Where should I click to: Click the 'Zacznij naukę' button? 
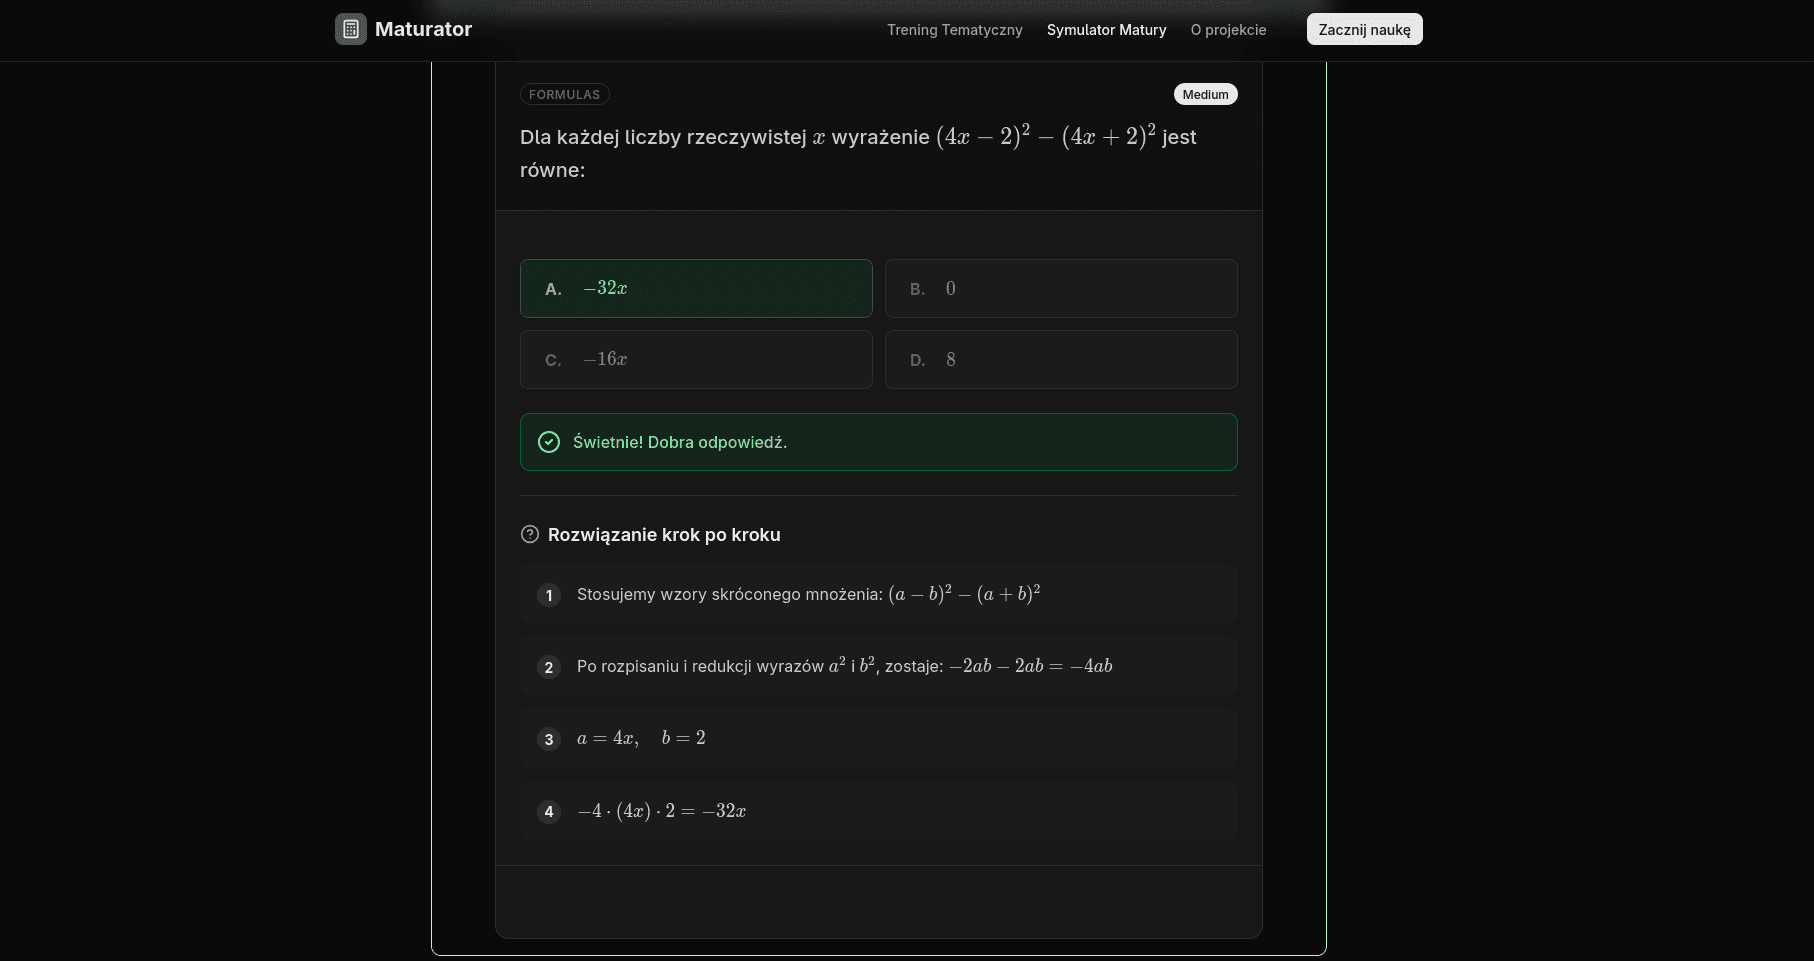point(1364,29)
